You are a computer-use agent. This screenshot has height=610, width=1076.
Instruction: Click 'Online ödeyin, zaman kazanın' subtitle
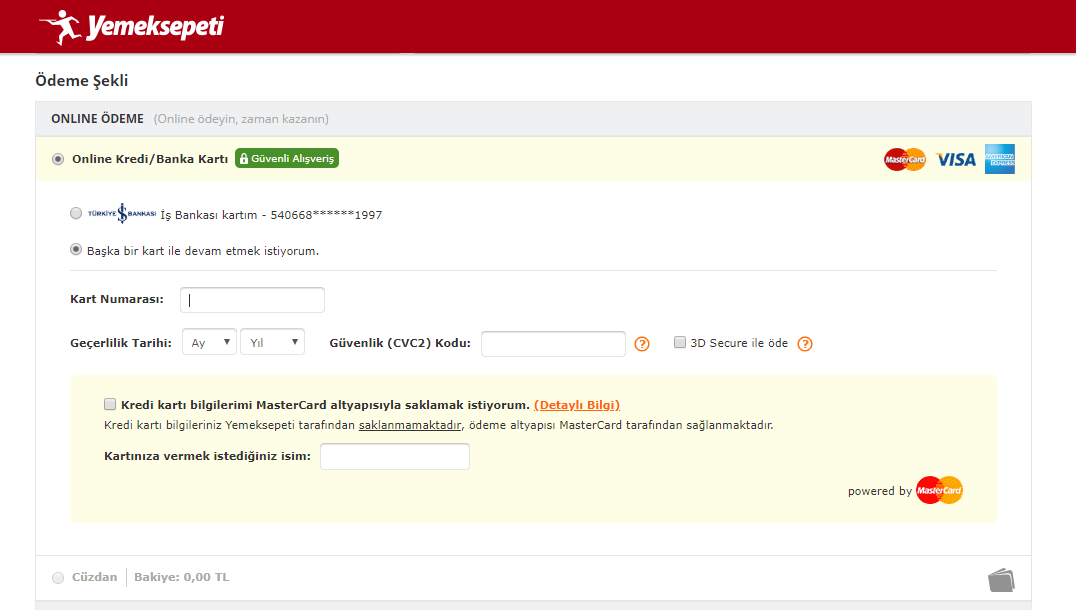click(241, 119)
